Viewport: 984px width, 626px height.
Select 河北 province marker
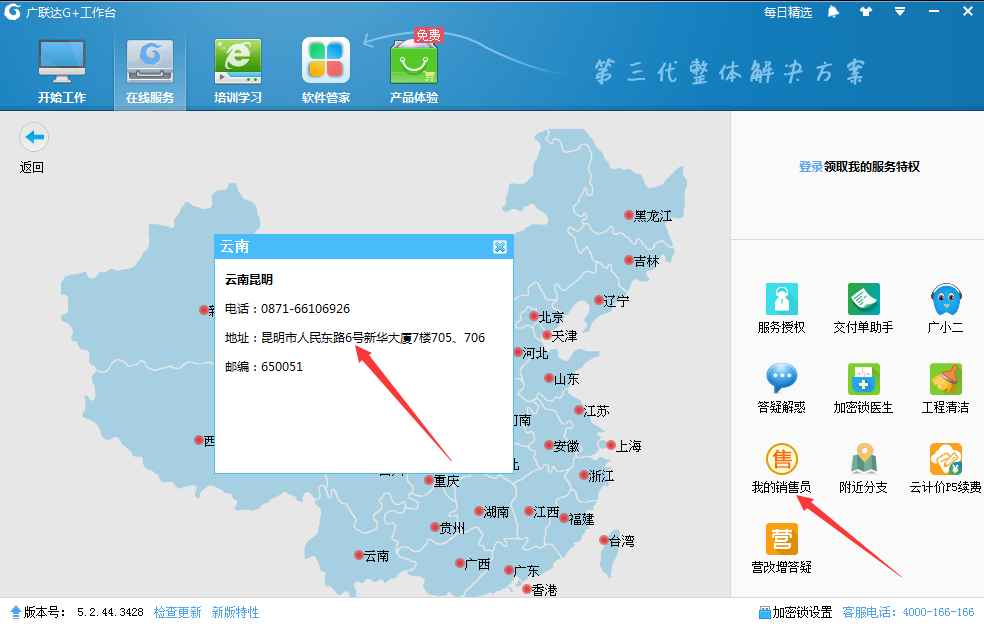pos(531,353)
